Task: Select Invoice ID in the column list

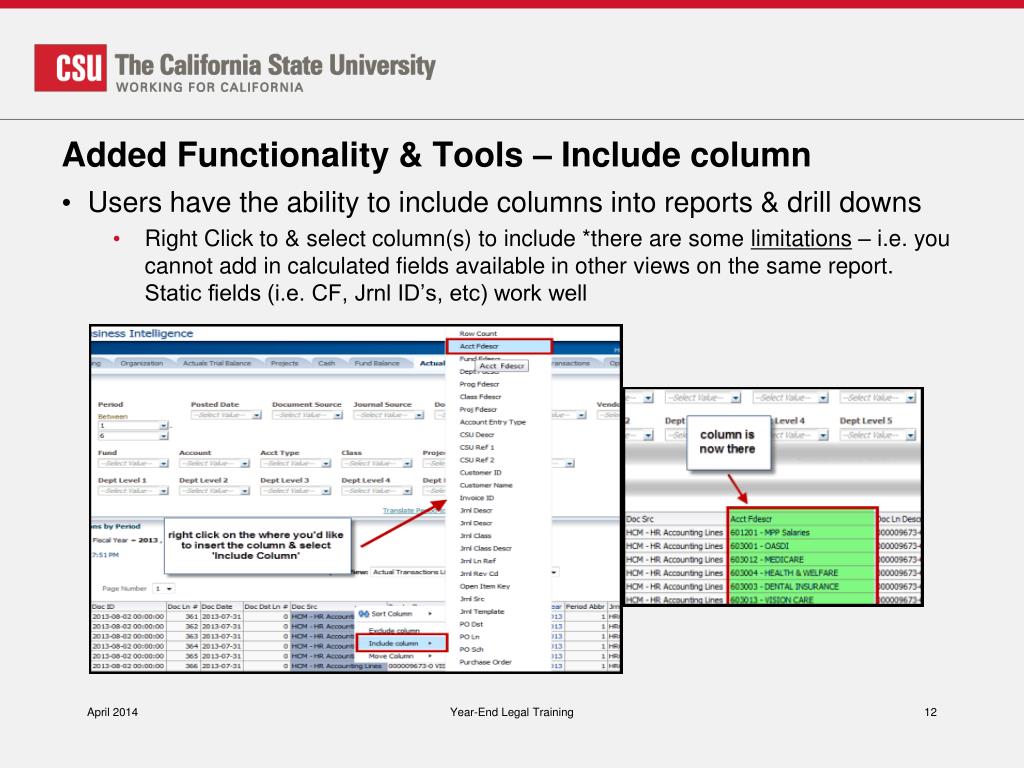Action: pos(477,498)
